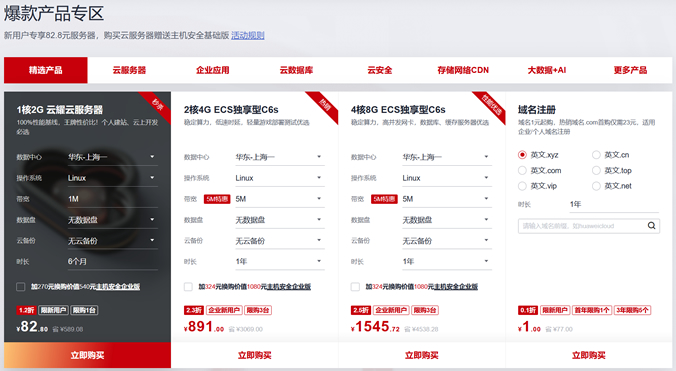Screen dimensions: 676x371
Task: Open bandwidth 5M dropdown in 2核4G card
Action: pyautogui.click(x=280, y=199)
